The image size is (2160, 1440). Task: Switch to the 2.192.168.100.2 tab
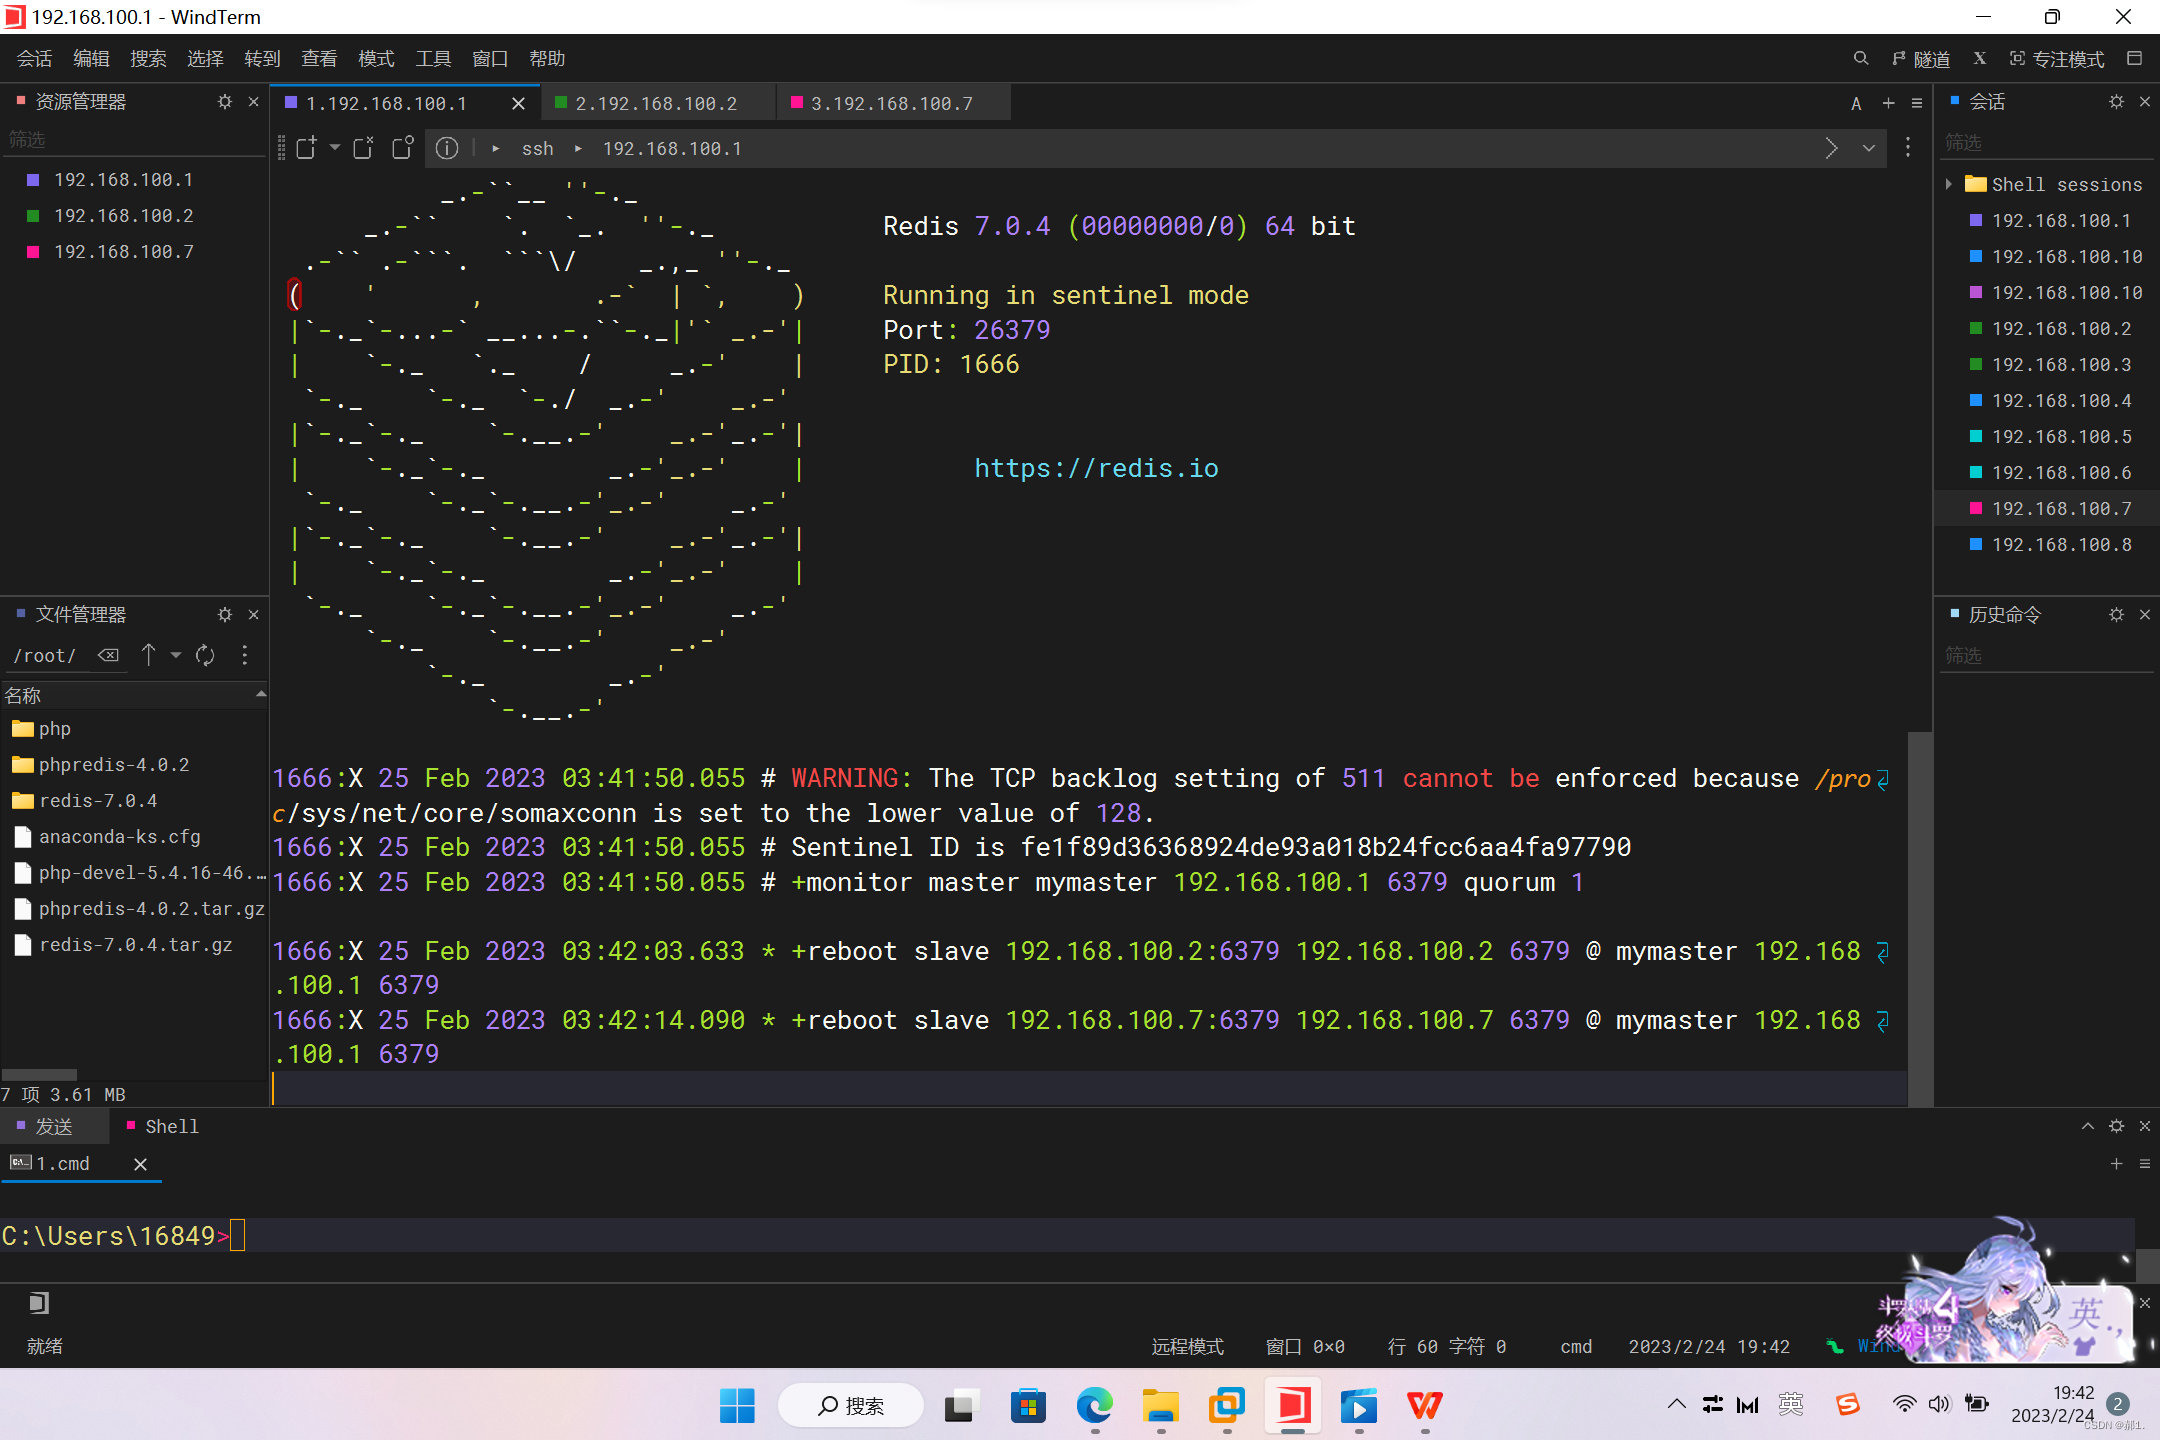(655, 103)
